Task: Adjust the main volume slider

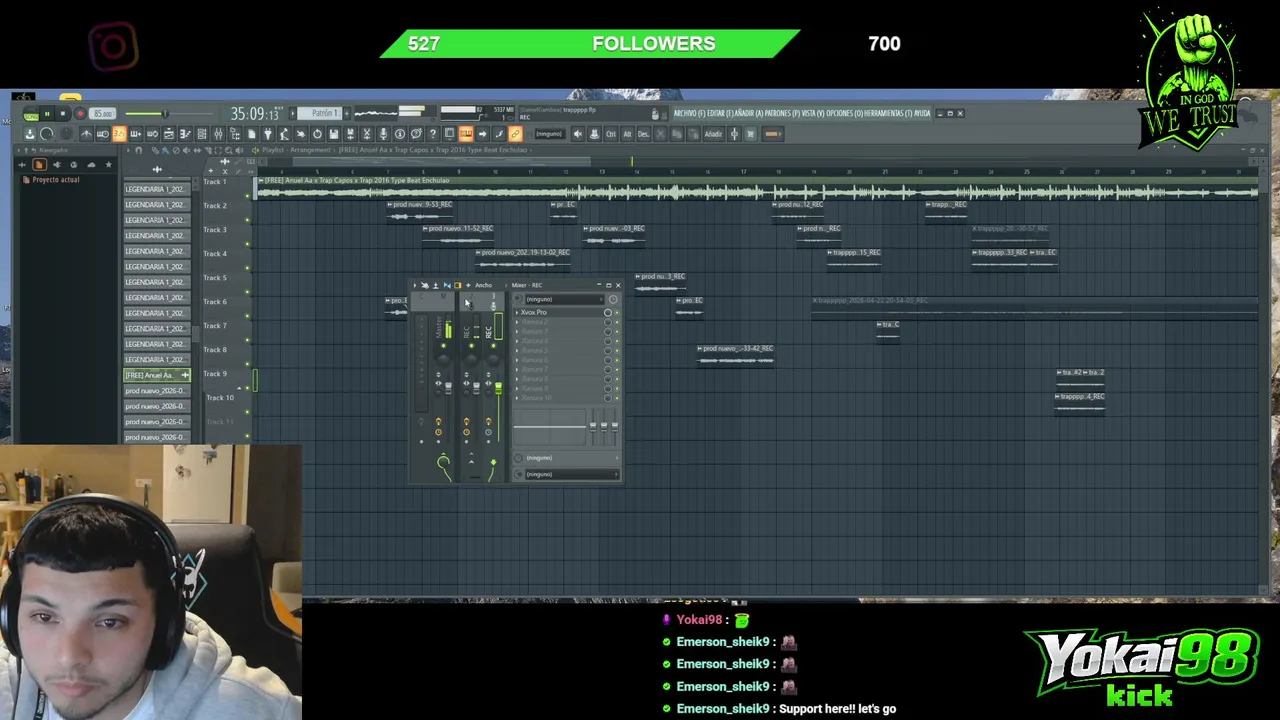Action: tap(167, 113)
